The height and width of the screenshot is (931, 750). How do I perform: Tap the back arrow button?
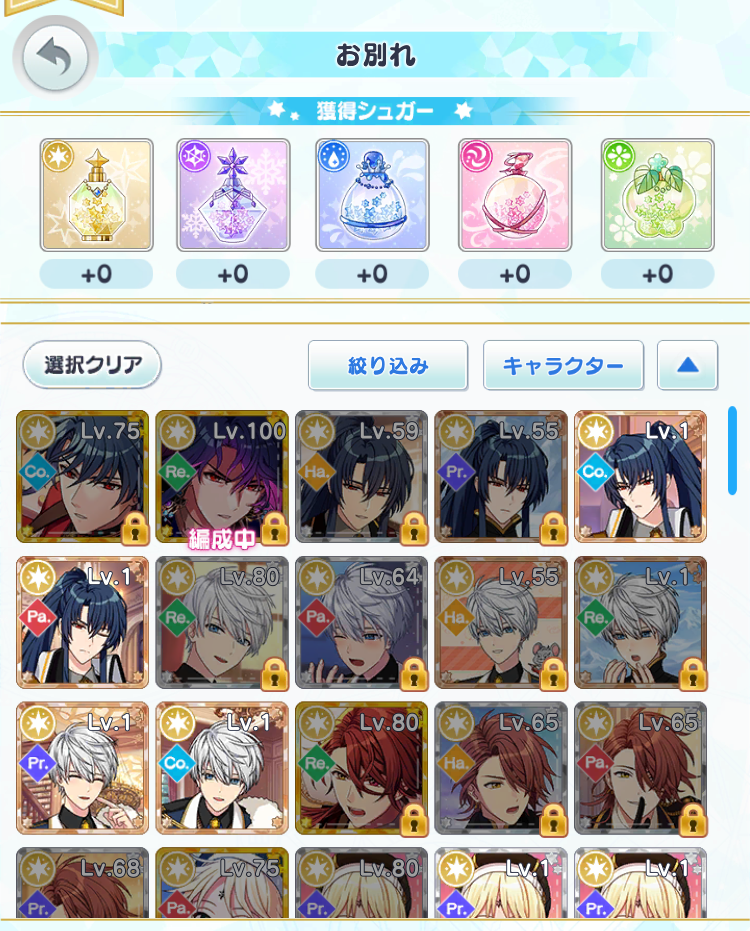tap(55, 58)
